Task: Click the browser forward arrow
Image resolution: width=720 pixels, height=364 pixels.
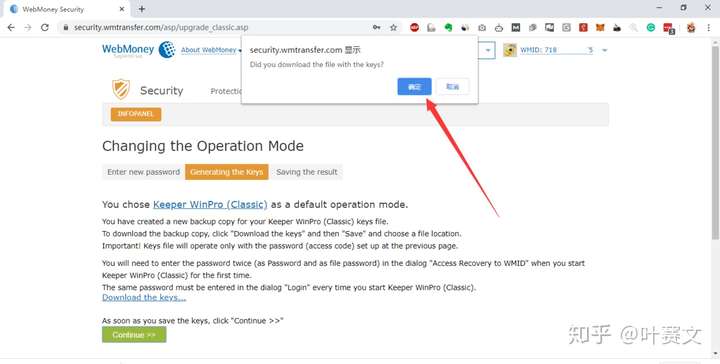Action: click(x=28, y=28)
